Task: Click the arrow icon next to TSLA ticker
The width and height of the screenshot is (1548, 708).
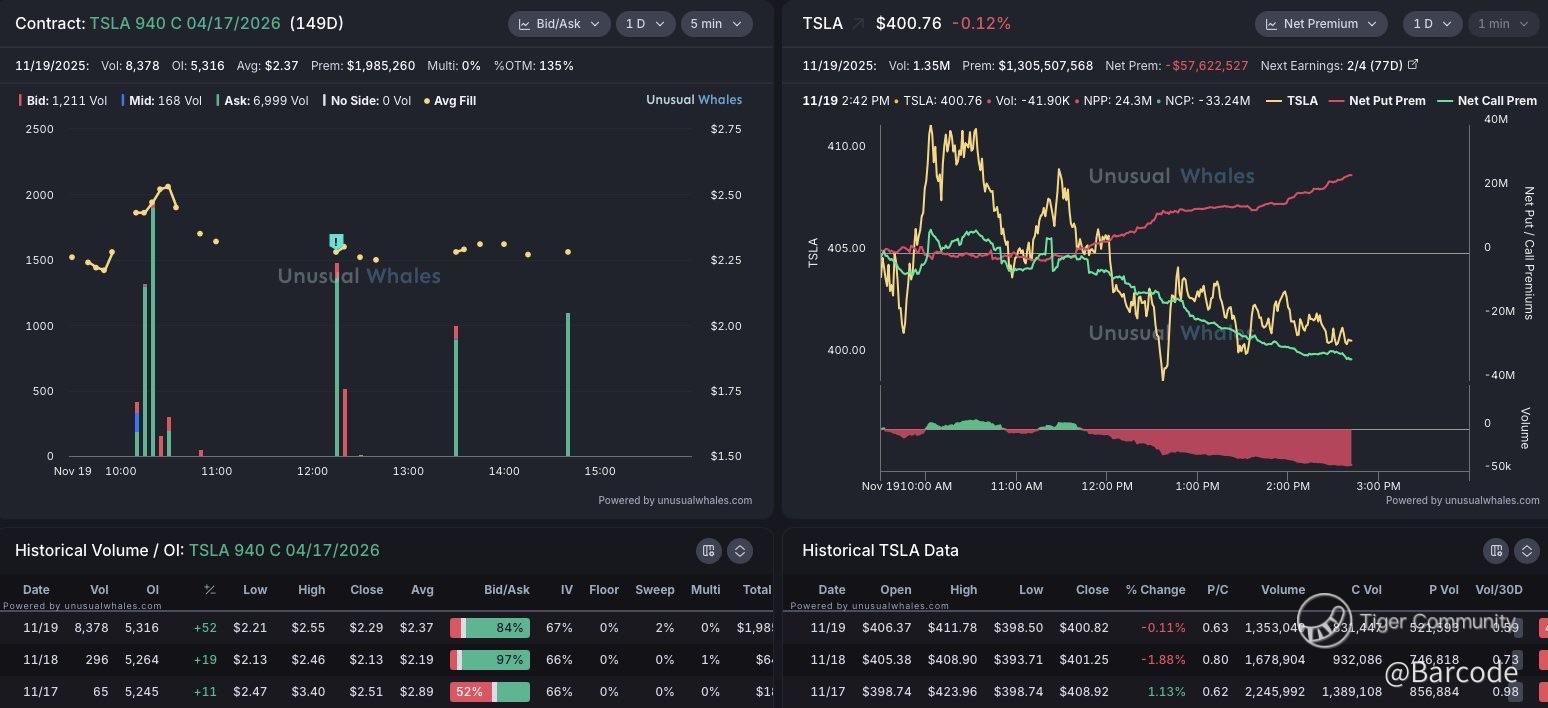Action: (858, 23)
